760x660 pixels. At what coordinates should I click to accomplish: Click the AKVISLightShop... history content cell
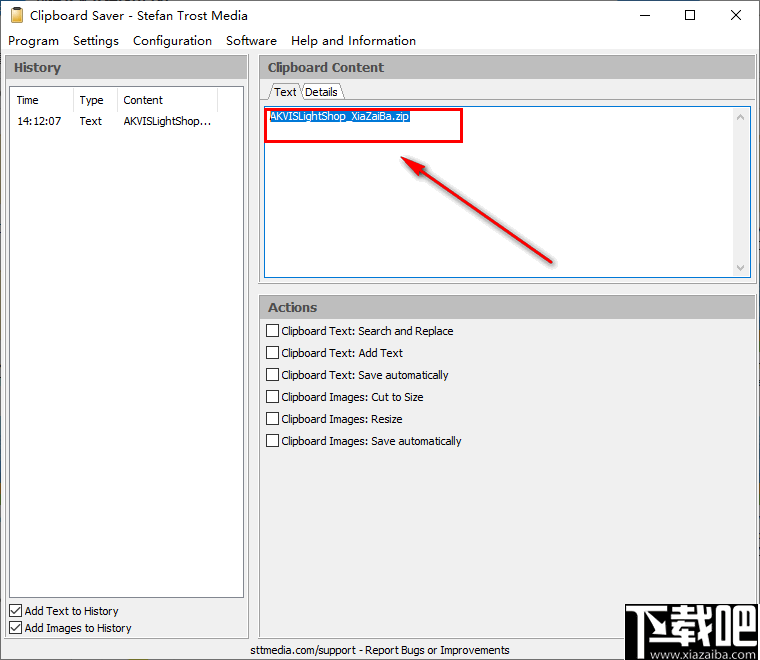[x=167, y=121]
